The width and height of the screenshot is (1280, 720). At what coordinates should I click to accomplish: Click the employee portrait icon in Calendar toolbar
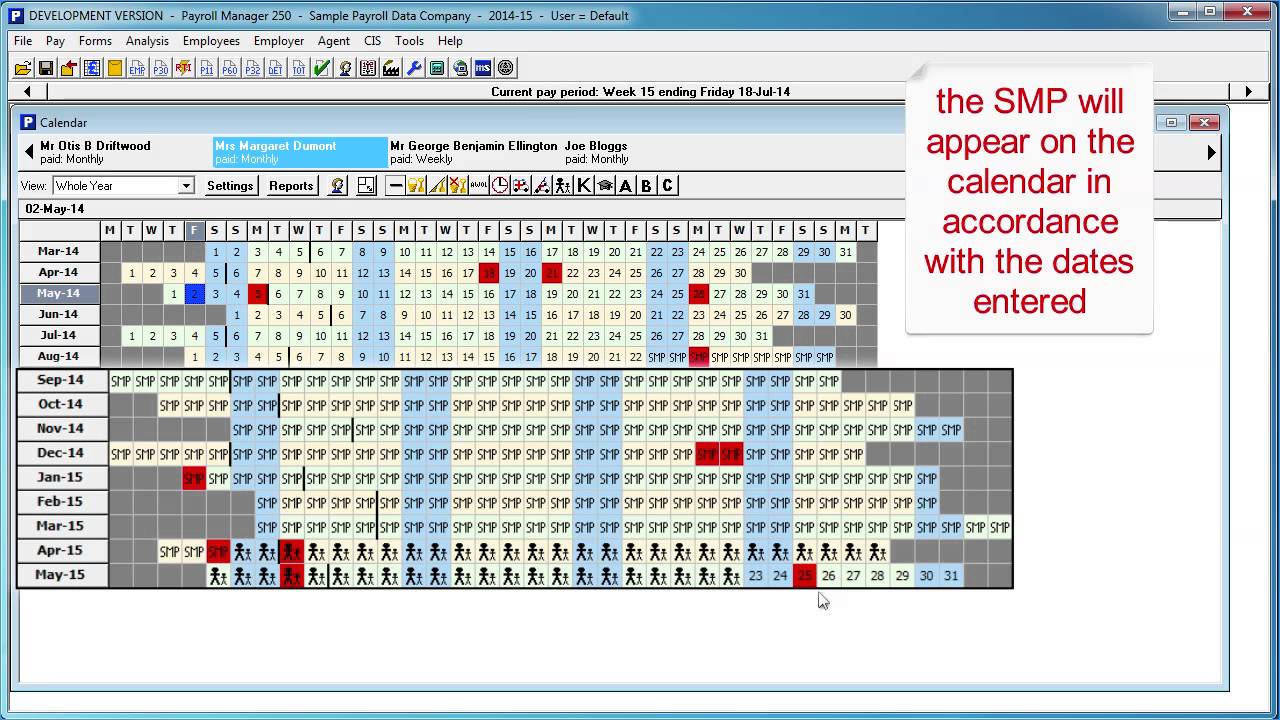(339, 185)
